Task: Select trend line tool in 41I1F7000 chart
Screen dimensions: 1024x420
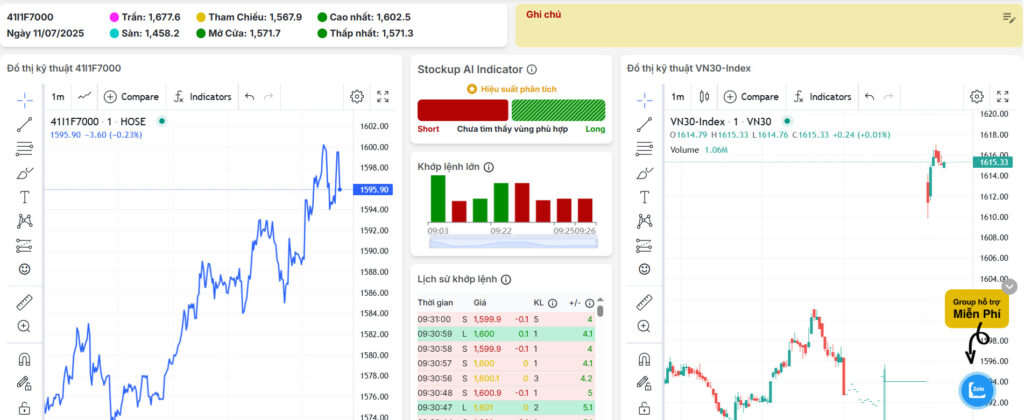Action: pos(25,124)
